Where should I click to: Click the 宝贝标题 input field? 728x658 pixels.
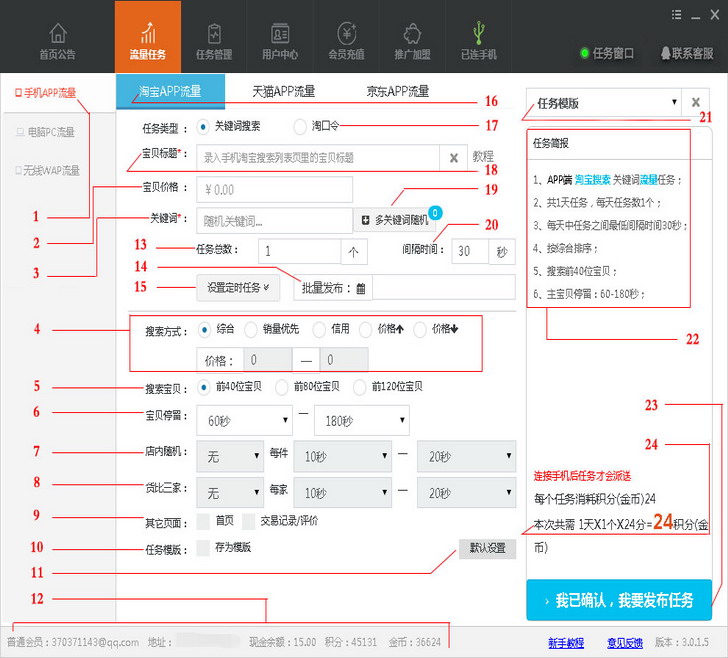[x=318, y=158]
